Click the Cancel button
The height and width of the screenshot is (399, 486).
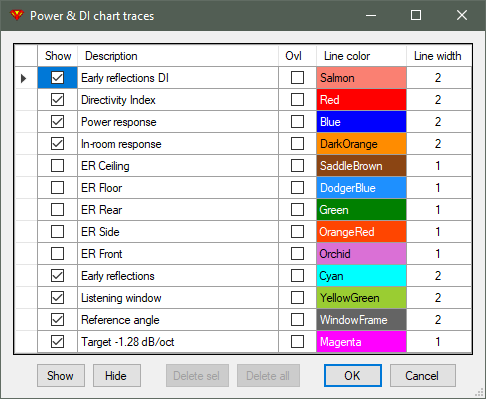[423, 376]
